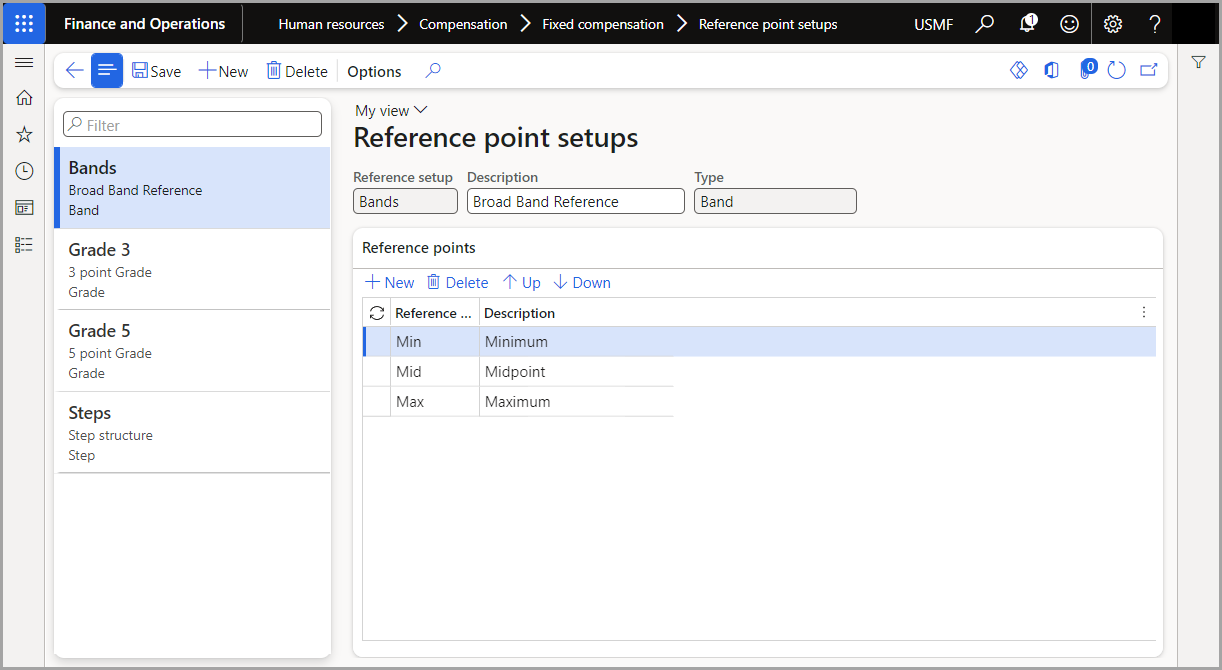Select row marker for Max row
The image size is (1222, 670).
(x=377, y=401)
